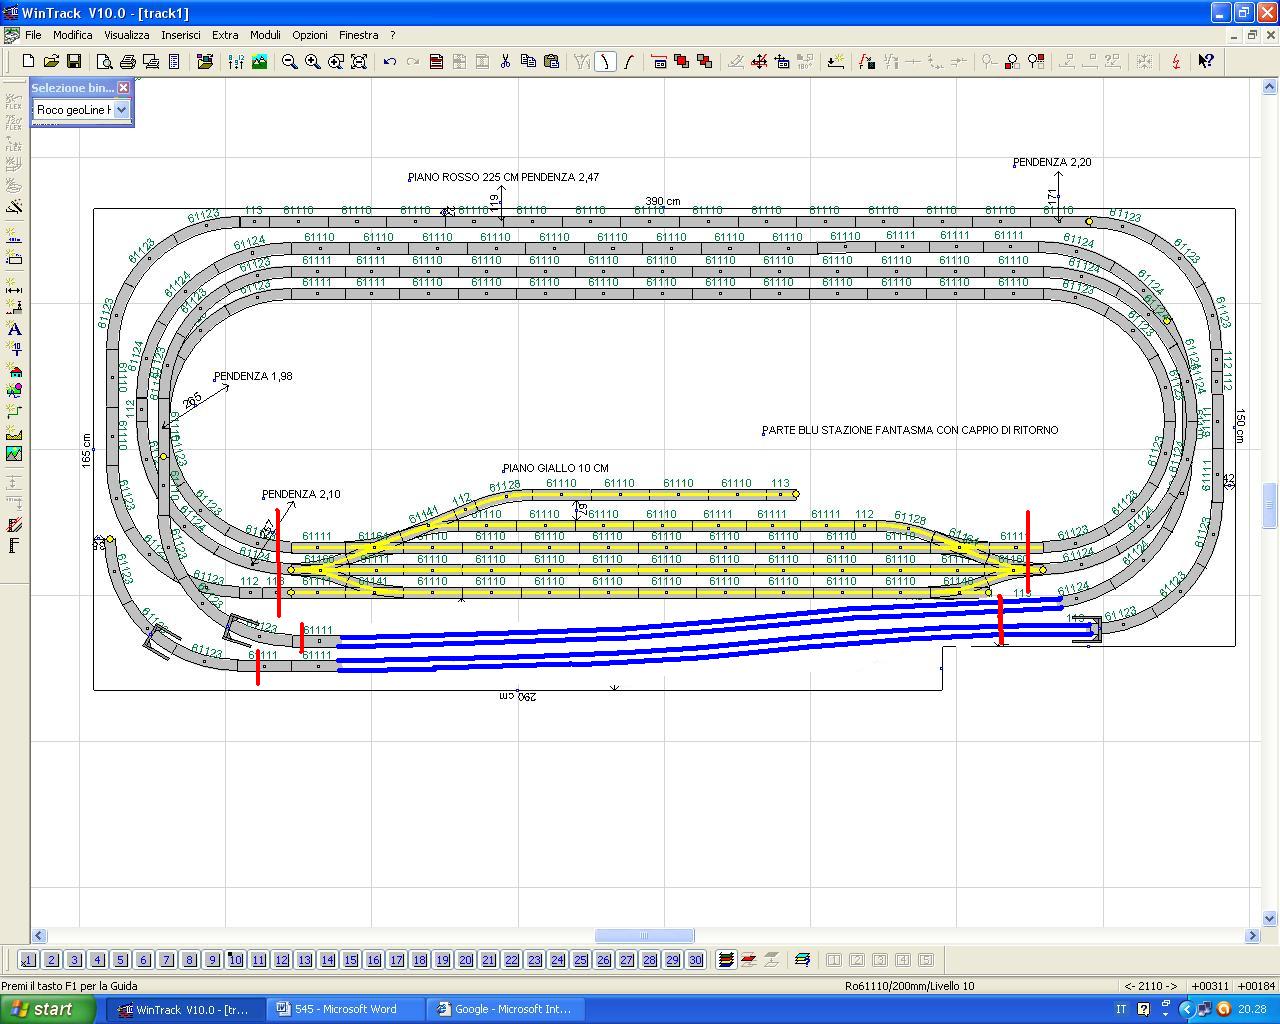1280x1024 pixels.
Task: Open the Moduli menu
Action: click(x=265, y=34)
